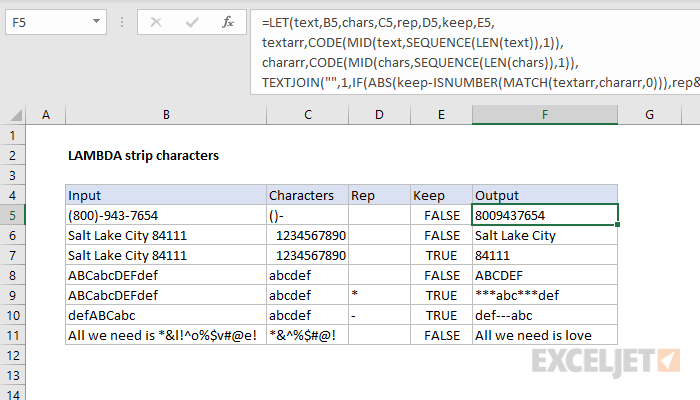700x400 pixels.
Task: Select column A header
Action: click(46, 115)
